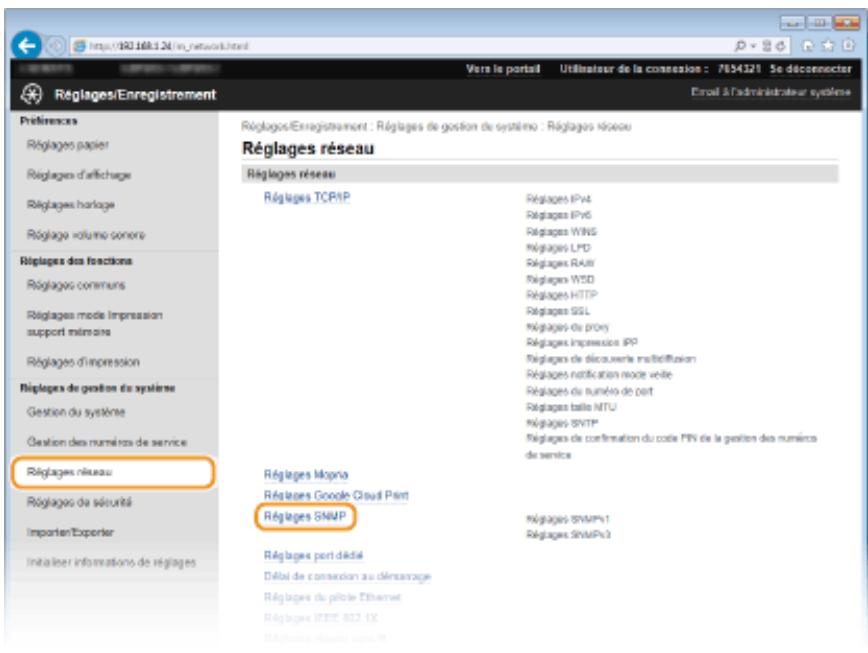Viewport: 868px width, 653px height.
Task: Open Réglages d'impression in the sidebar
Action: tap(83, 362)
